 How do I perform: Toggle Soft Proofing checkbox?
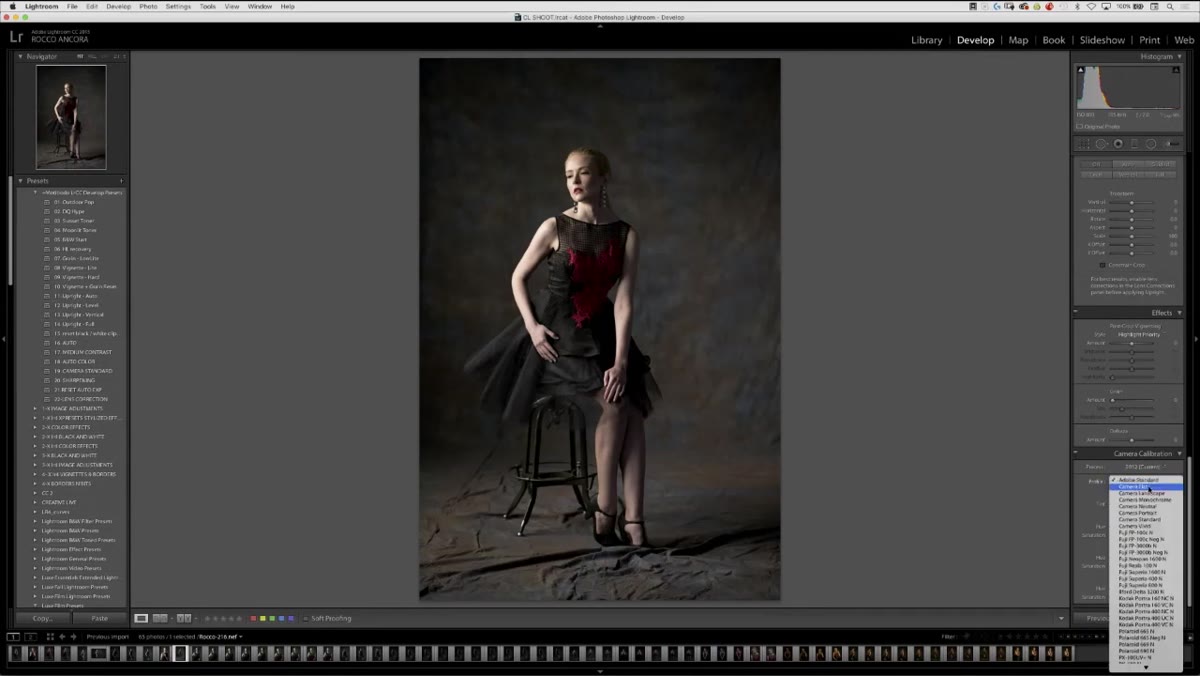pyautogui.click(x=305, y=618)
